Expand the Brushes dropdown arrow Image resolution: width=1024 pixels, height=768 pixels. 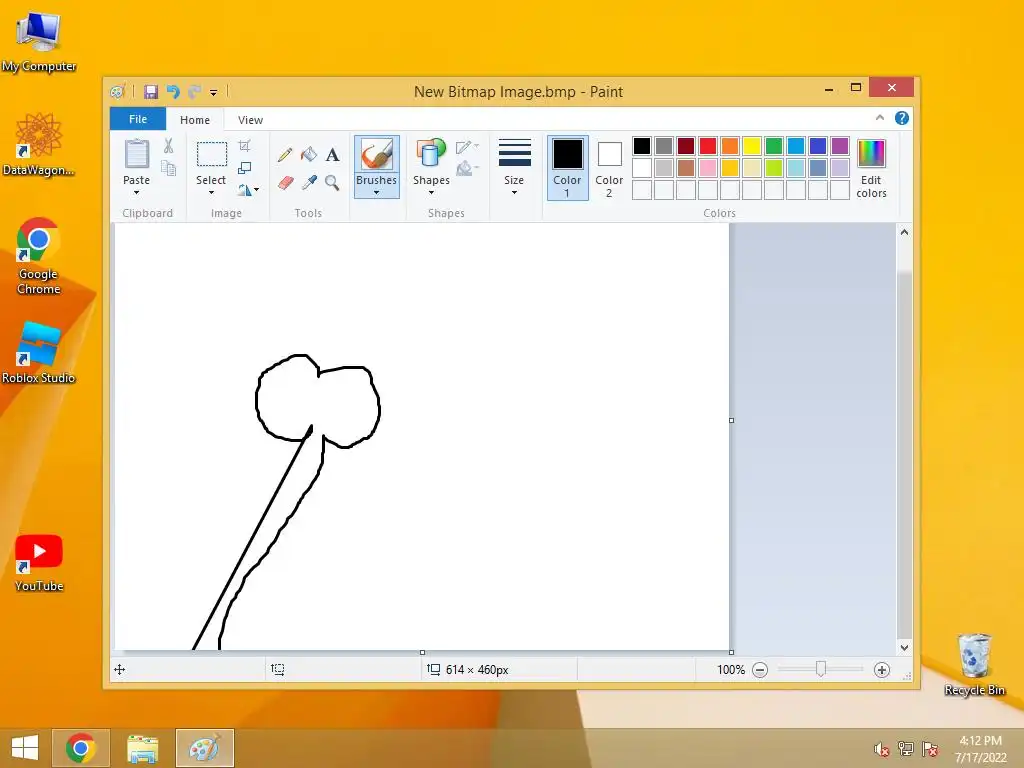pyautogui.click(x=376, y=193)
